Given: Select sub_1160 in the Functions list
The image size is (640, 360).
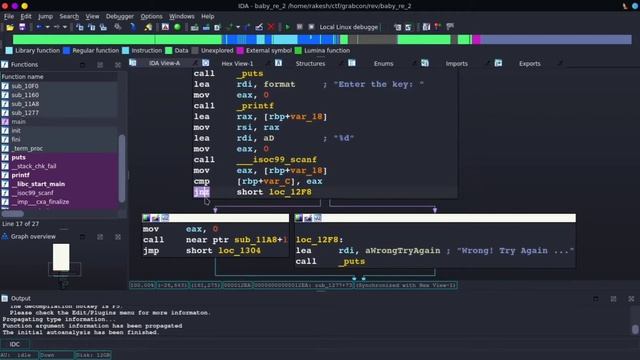Looking at the screenshot, I should [x=59, y=95].
